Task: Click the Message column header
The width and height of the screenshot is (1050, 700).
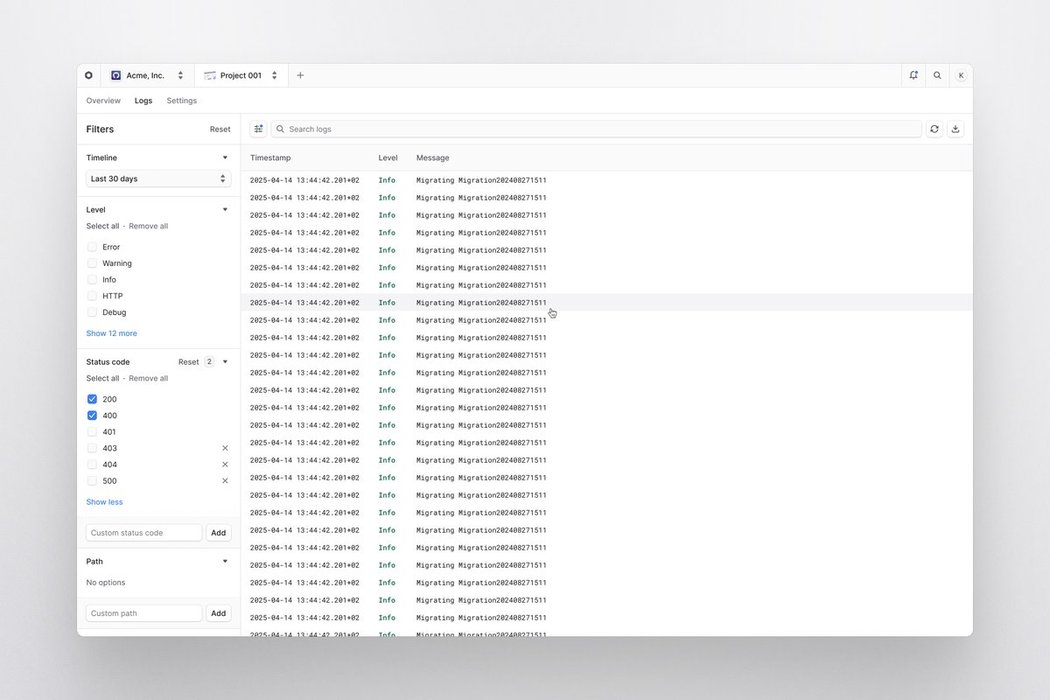Action: (433, 158)
